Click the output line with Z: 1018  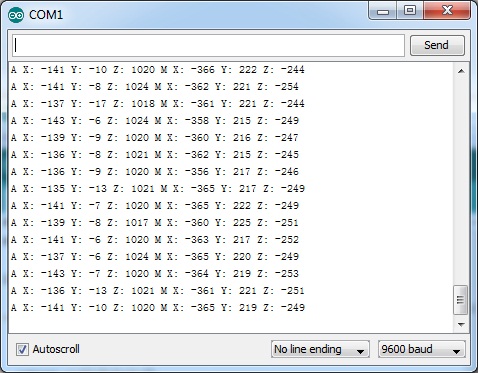(158, 104)
